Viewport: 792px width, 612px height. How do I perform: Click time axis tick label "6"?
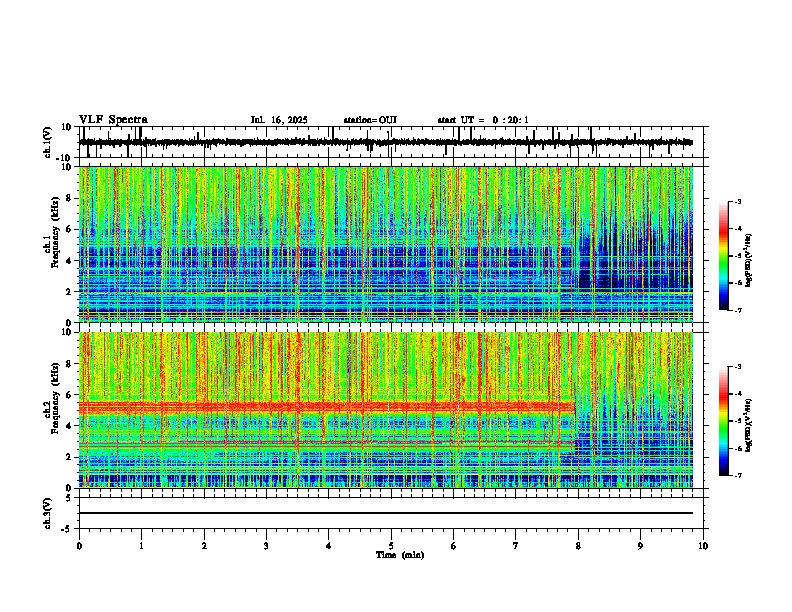(454, 546)
